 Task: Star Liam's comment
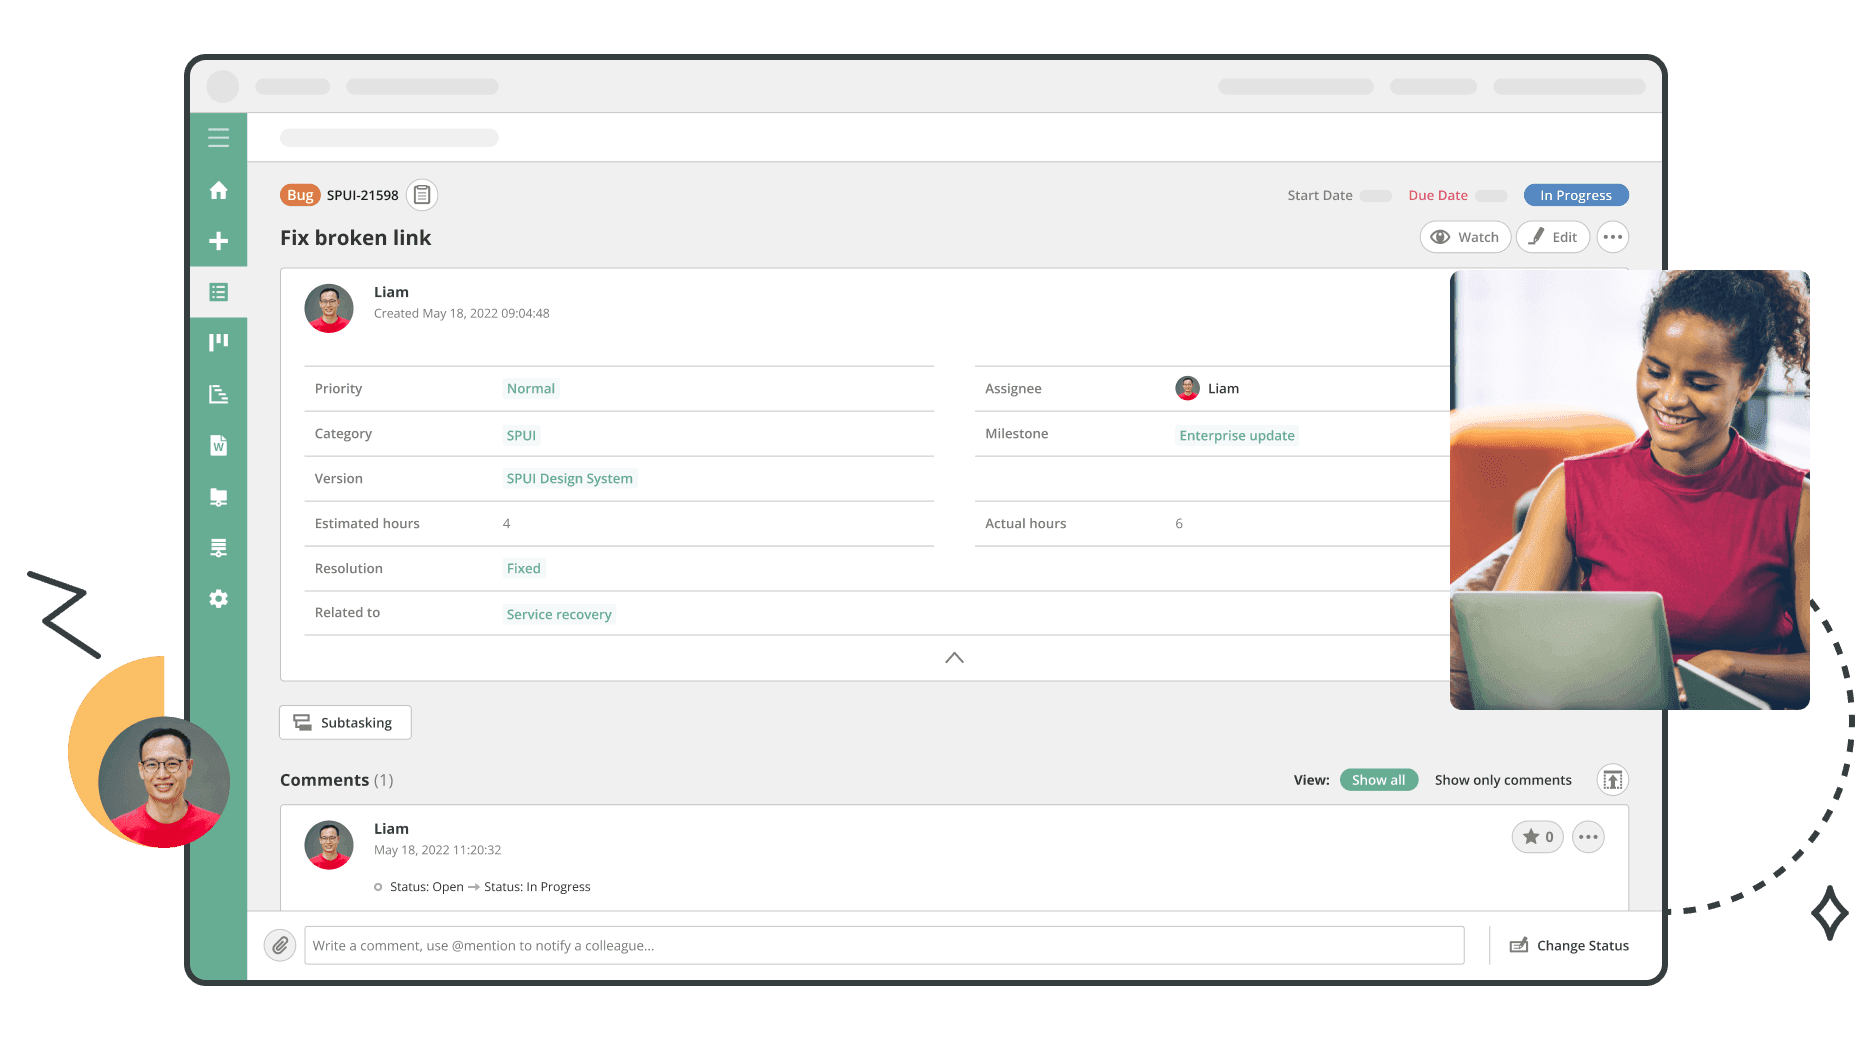tap(1537, 836)
